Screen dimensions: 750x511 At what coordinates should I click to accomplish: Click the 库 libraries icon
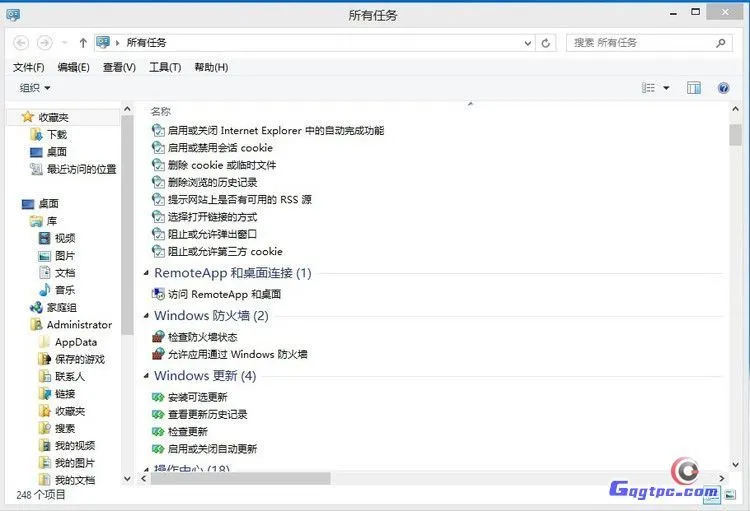pos(36,221)
